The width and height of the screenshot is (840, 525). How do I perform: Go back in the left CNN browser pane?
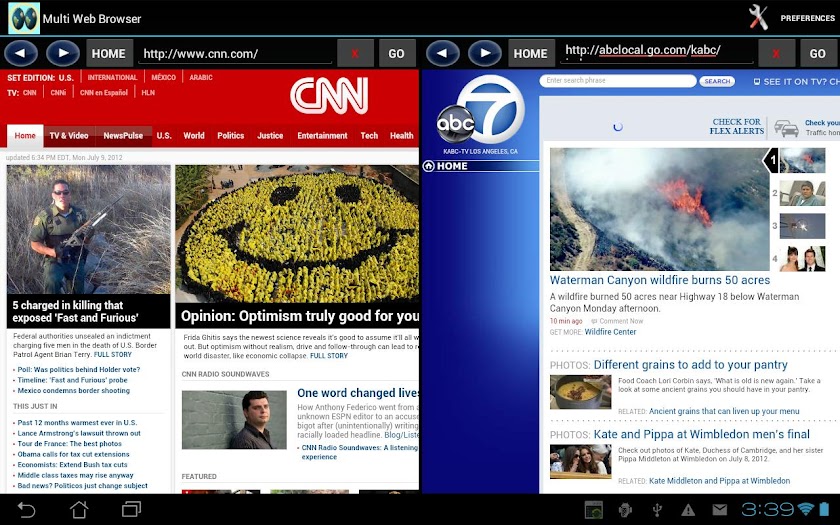coord(20,53)
